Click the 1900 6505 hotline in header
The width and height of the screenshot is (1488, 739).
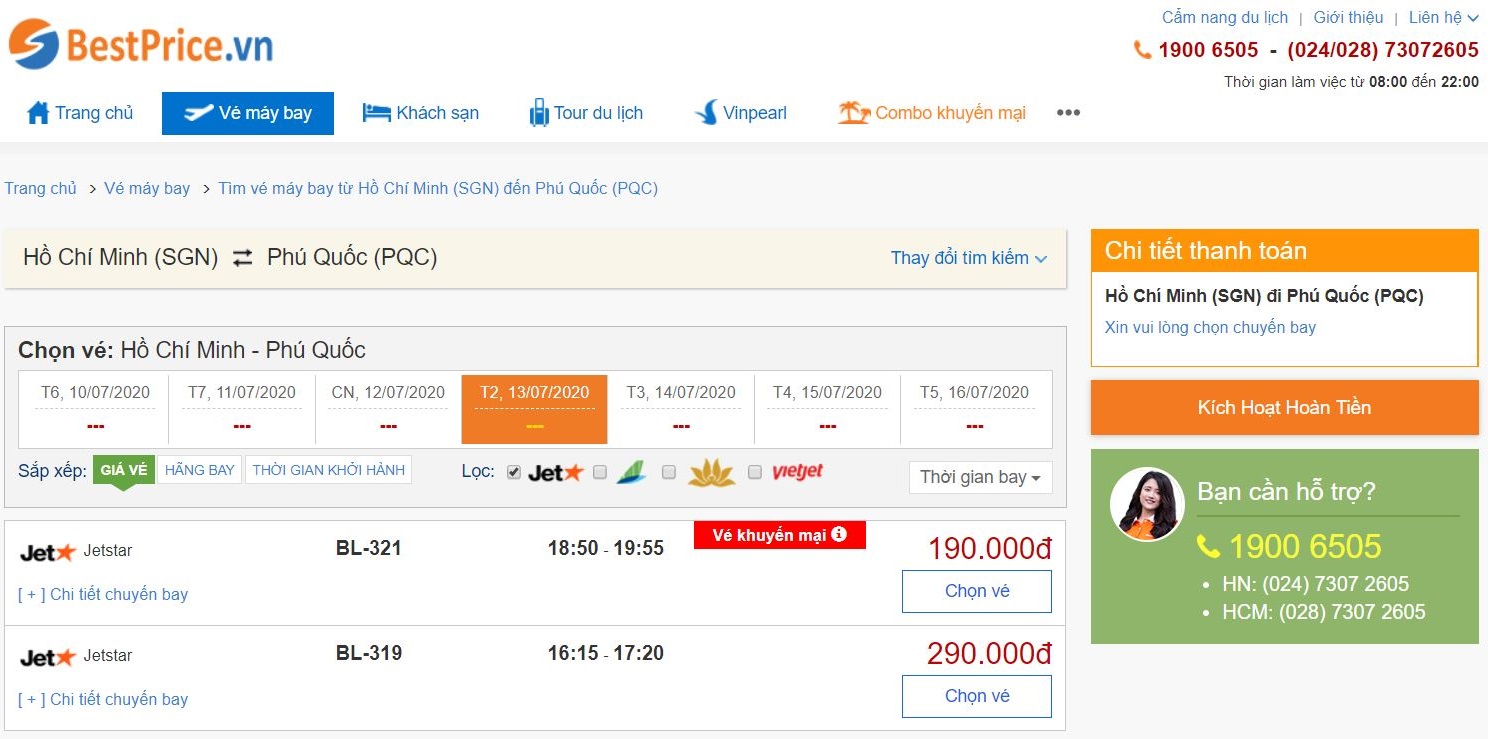point(1208,50)
